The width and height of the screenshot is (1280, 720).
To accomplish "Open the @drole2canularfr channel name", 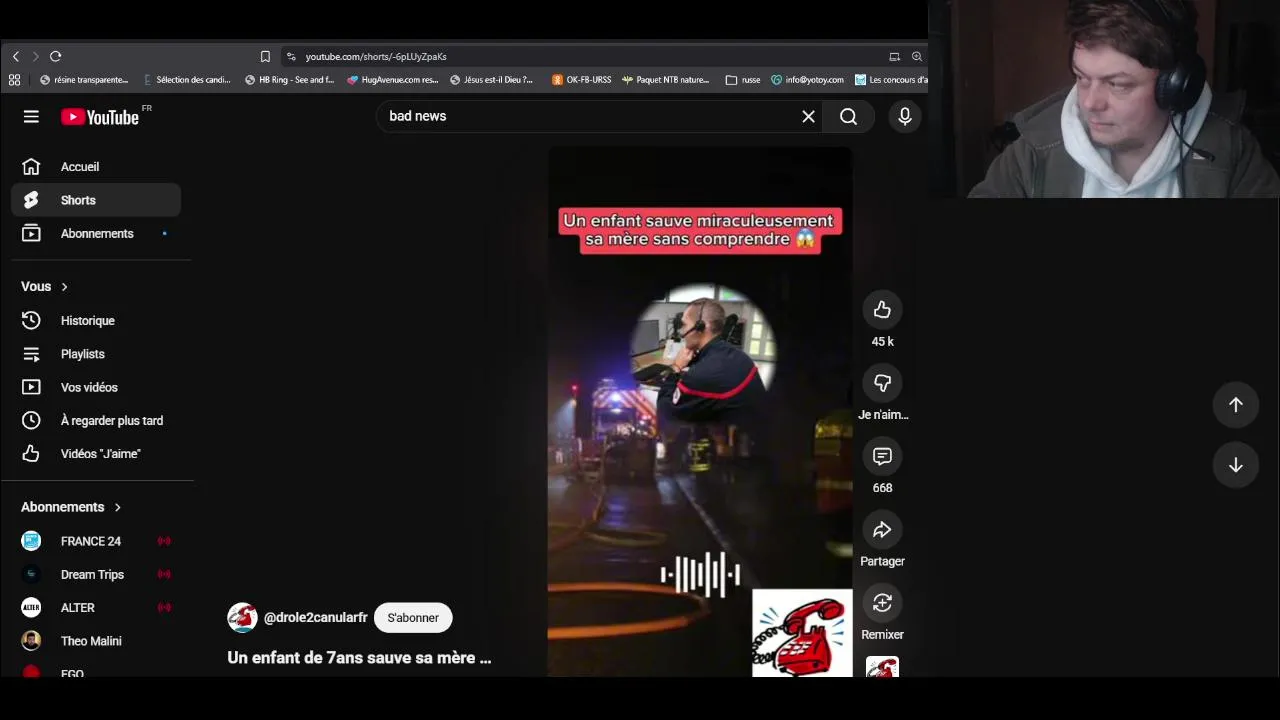I will pyautogui.click(x=316, y=618).
